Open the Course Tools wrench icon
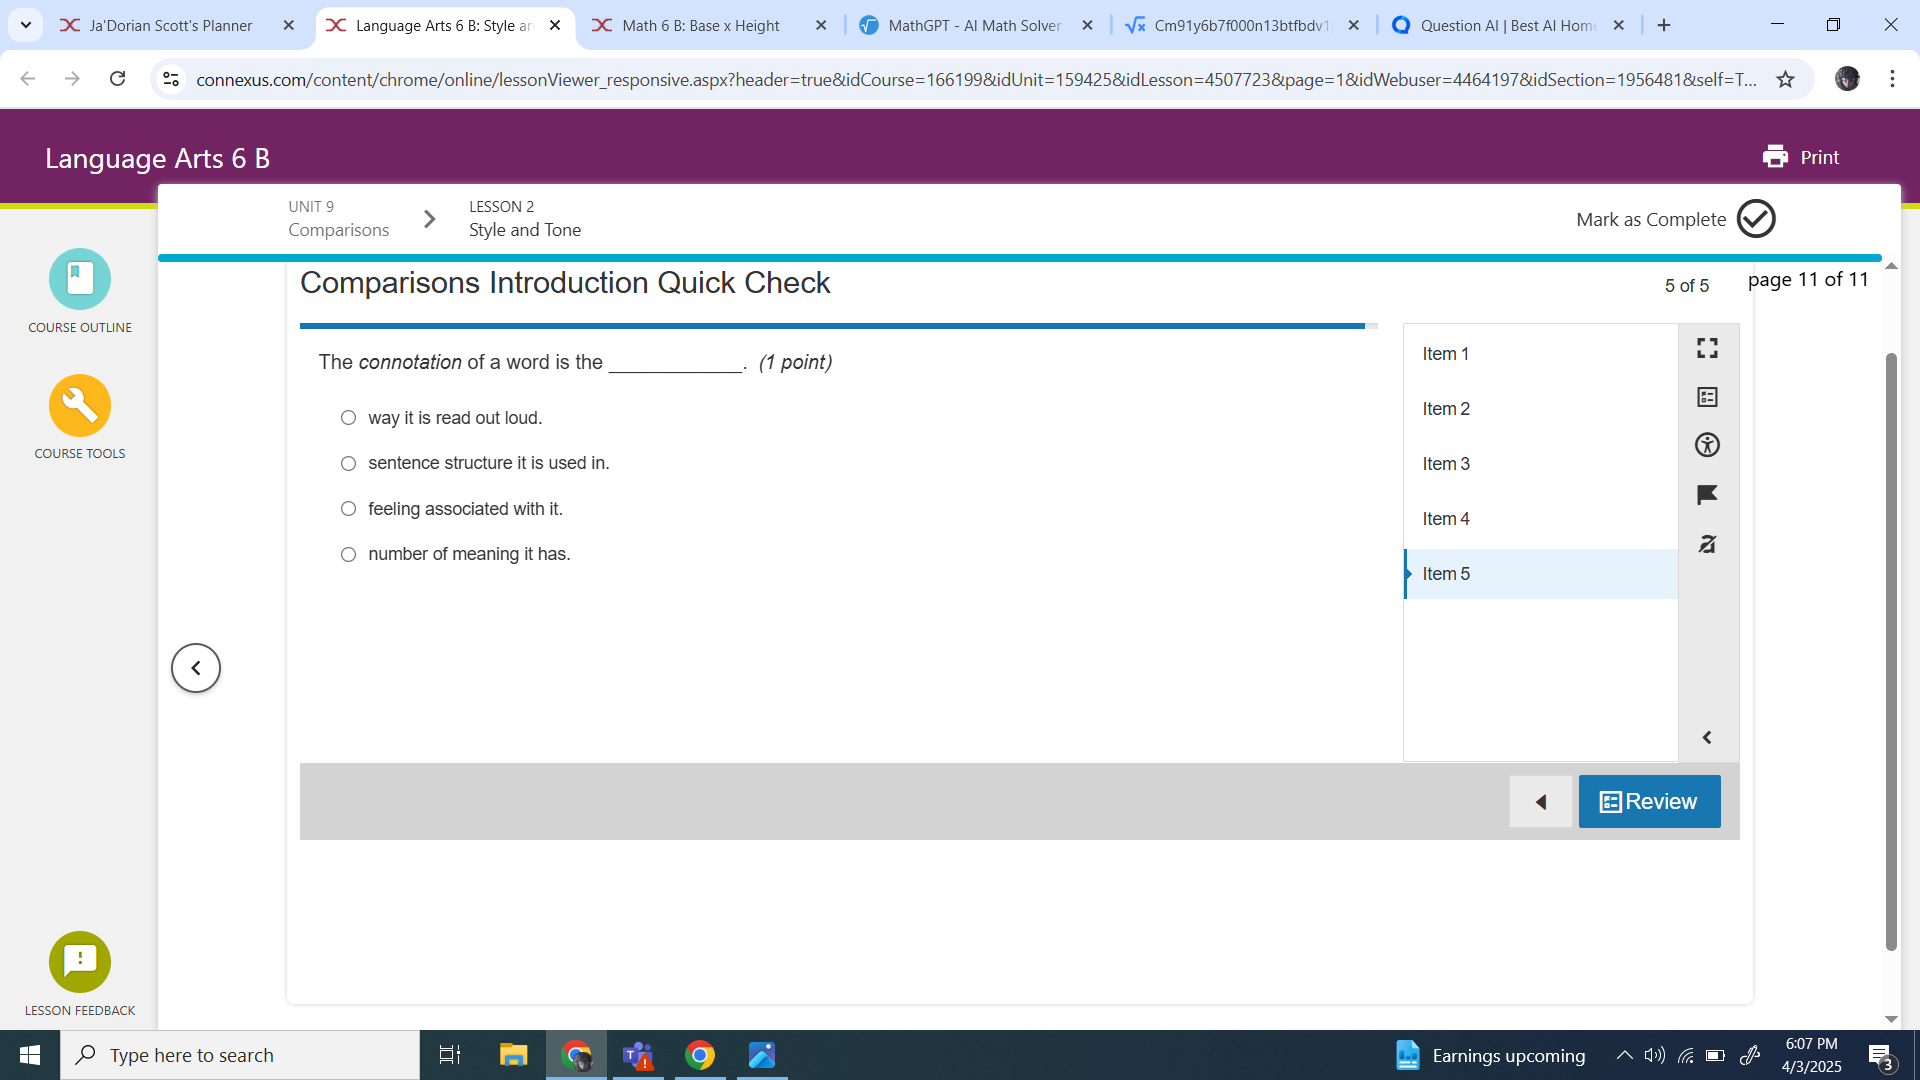The image size is (1920, 1080). click(x=80, y=405)
